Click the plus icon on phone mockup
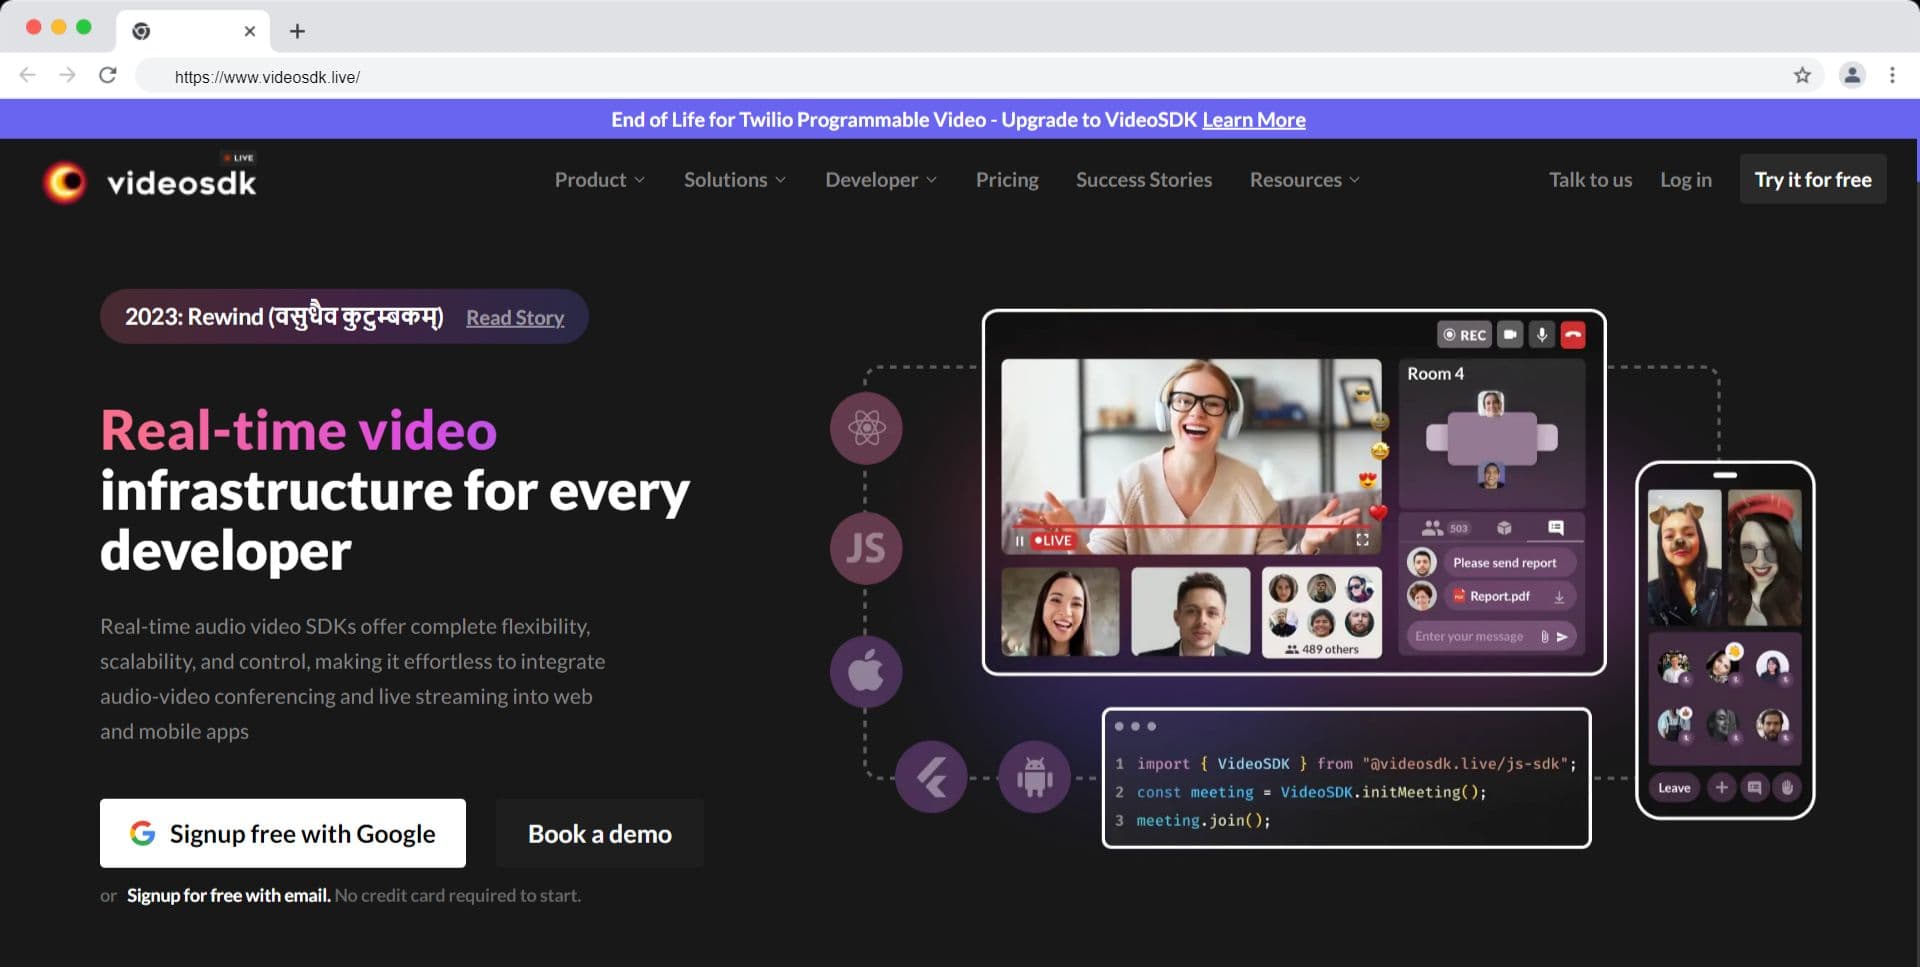Screen dimensions: 1920x967 coord(1721,788)
